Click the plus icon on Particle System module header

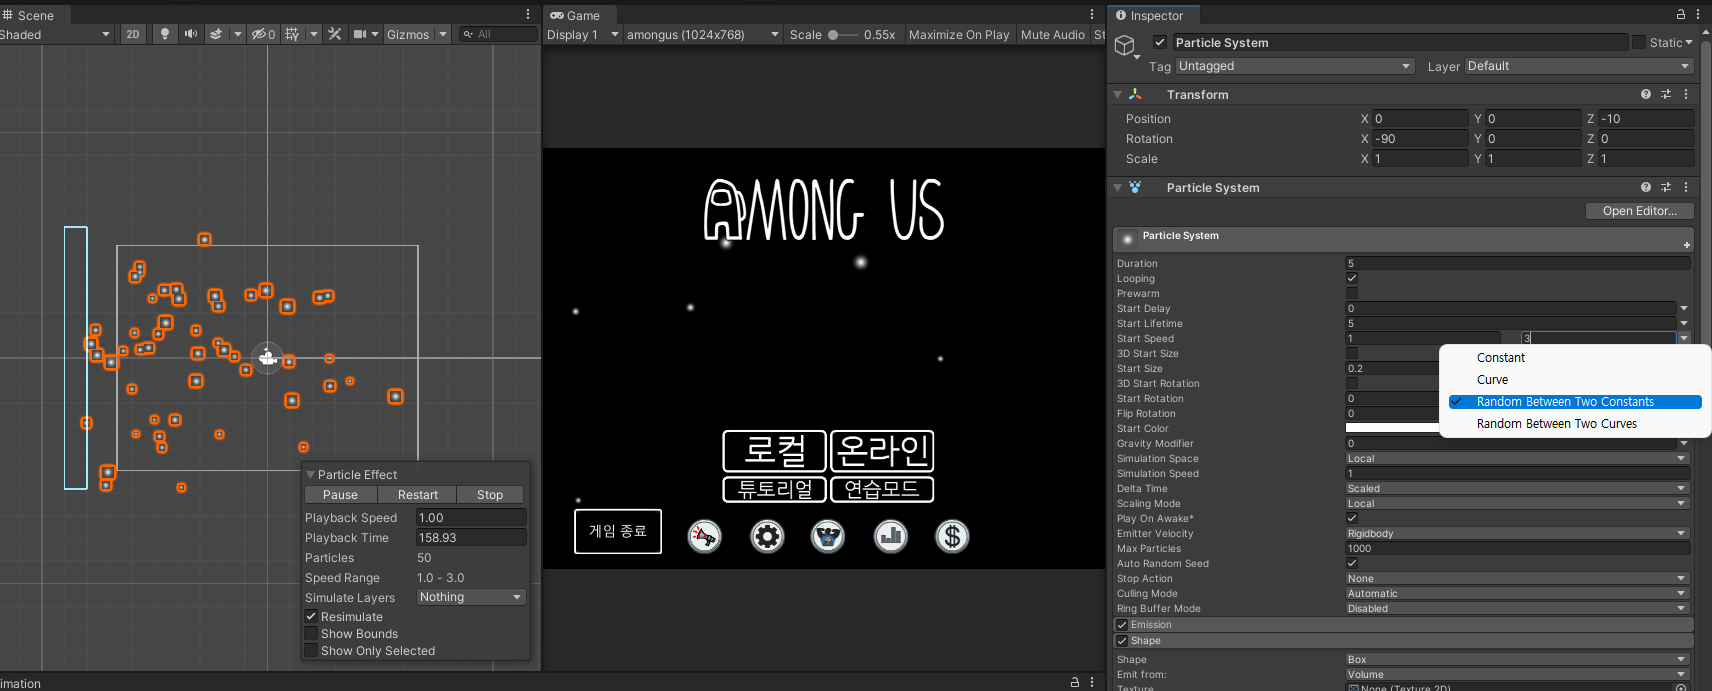(1687, 245)
